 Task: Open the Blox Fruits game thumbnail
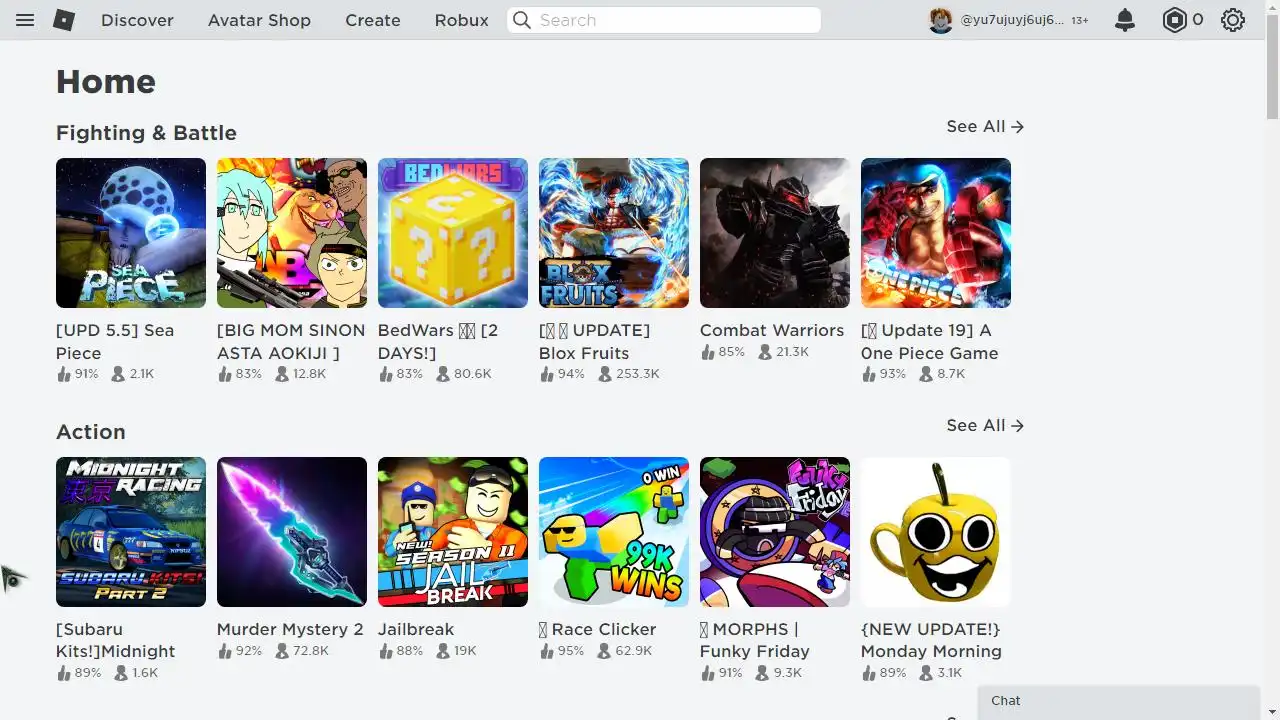614,233
